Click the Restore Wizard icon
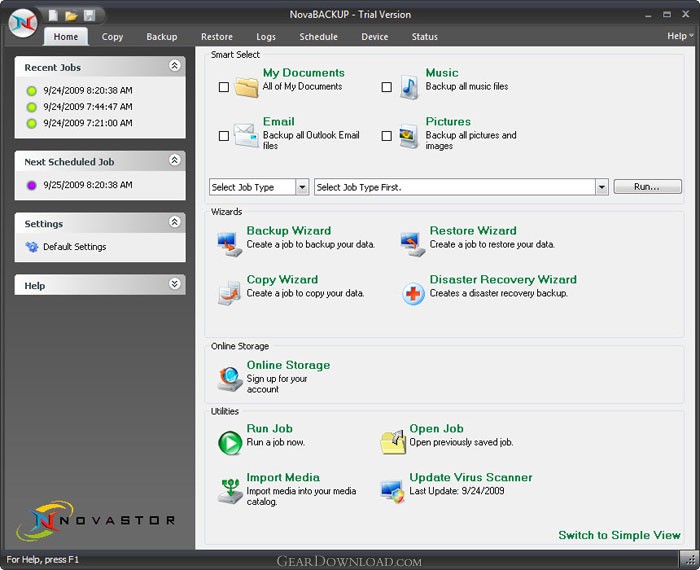The height and width of the screenshot is (570, 700). click(x=412, y=244)
